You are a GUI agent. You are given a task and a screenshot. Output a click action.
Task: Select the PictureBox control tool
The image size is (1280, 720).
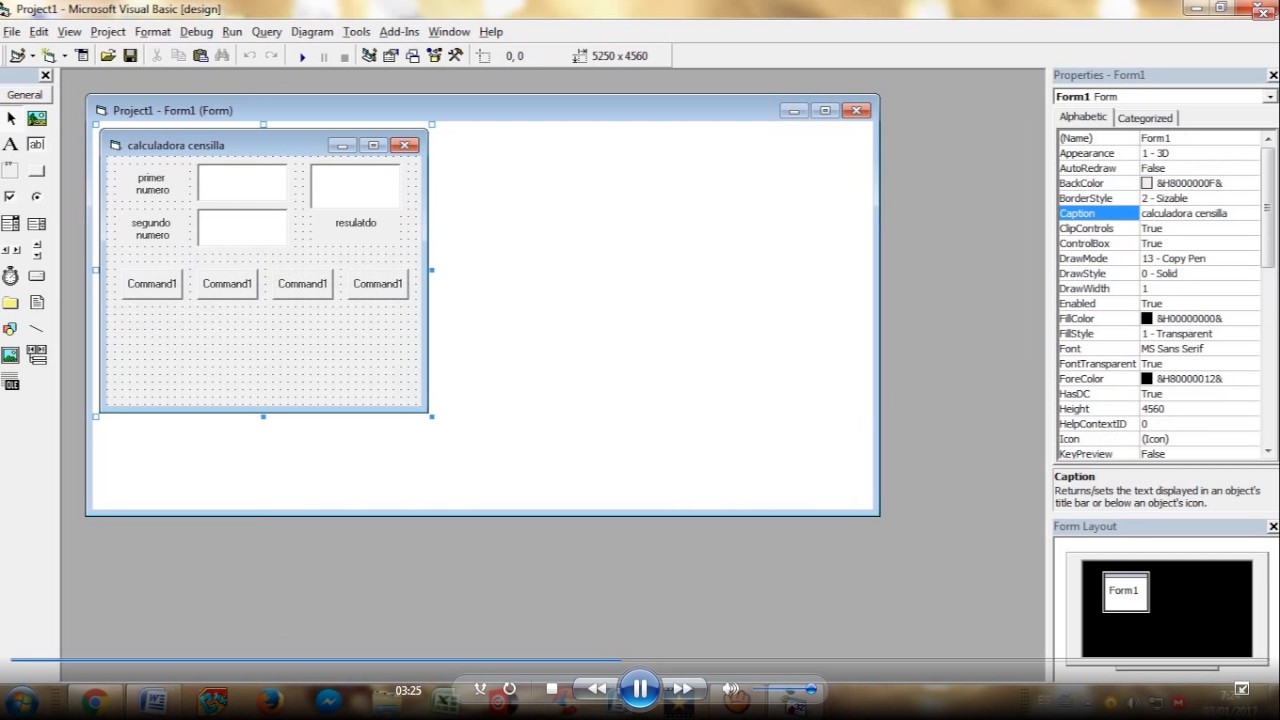(37, 118)
